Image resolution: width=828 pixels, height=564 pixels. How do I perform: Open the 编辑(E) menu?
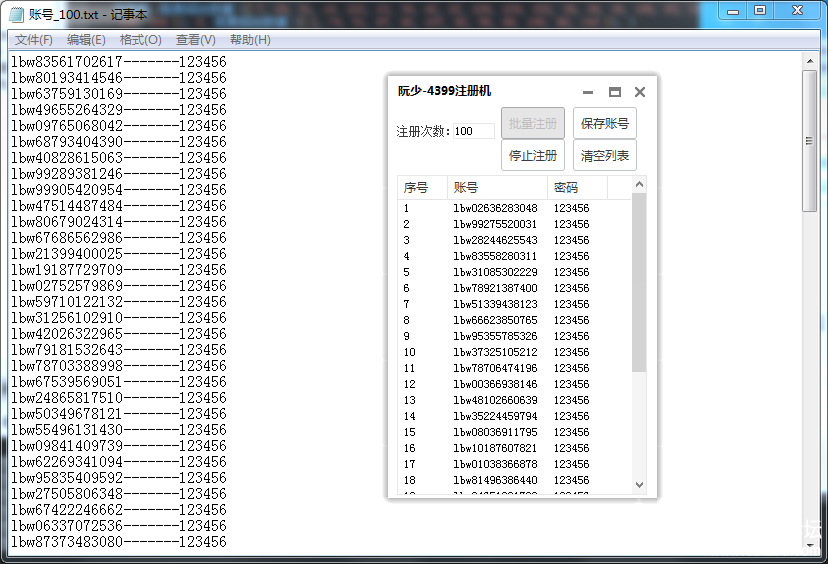point(86,40)
